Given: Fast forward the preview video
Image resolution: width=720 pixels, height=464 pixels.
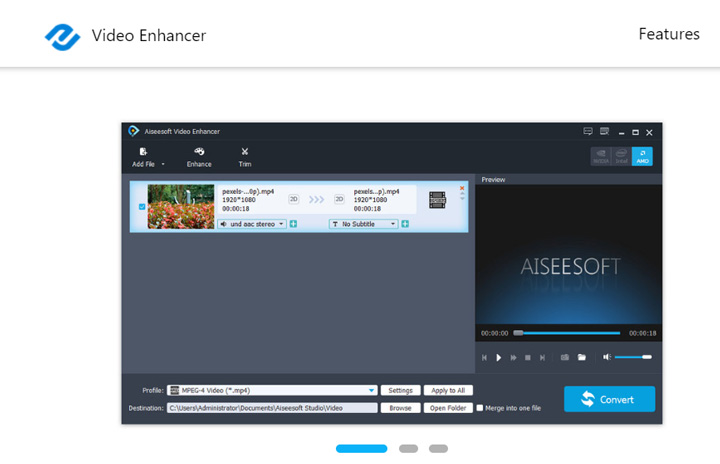Looking at the screenshot, I should tap(513, 357).
